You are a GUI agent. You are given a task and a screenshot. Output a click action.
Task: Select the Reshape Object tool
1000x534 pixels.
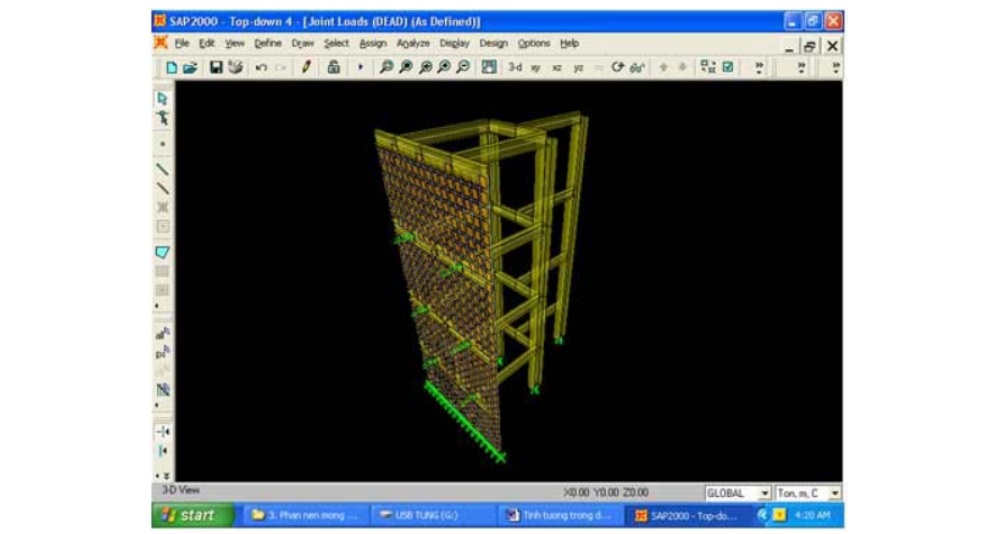[163, 118]
